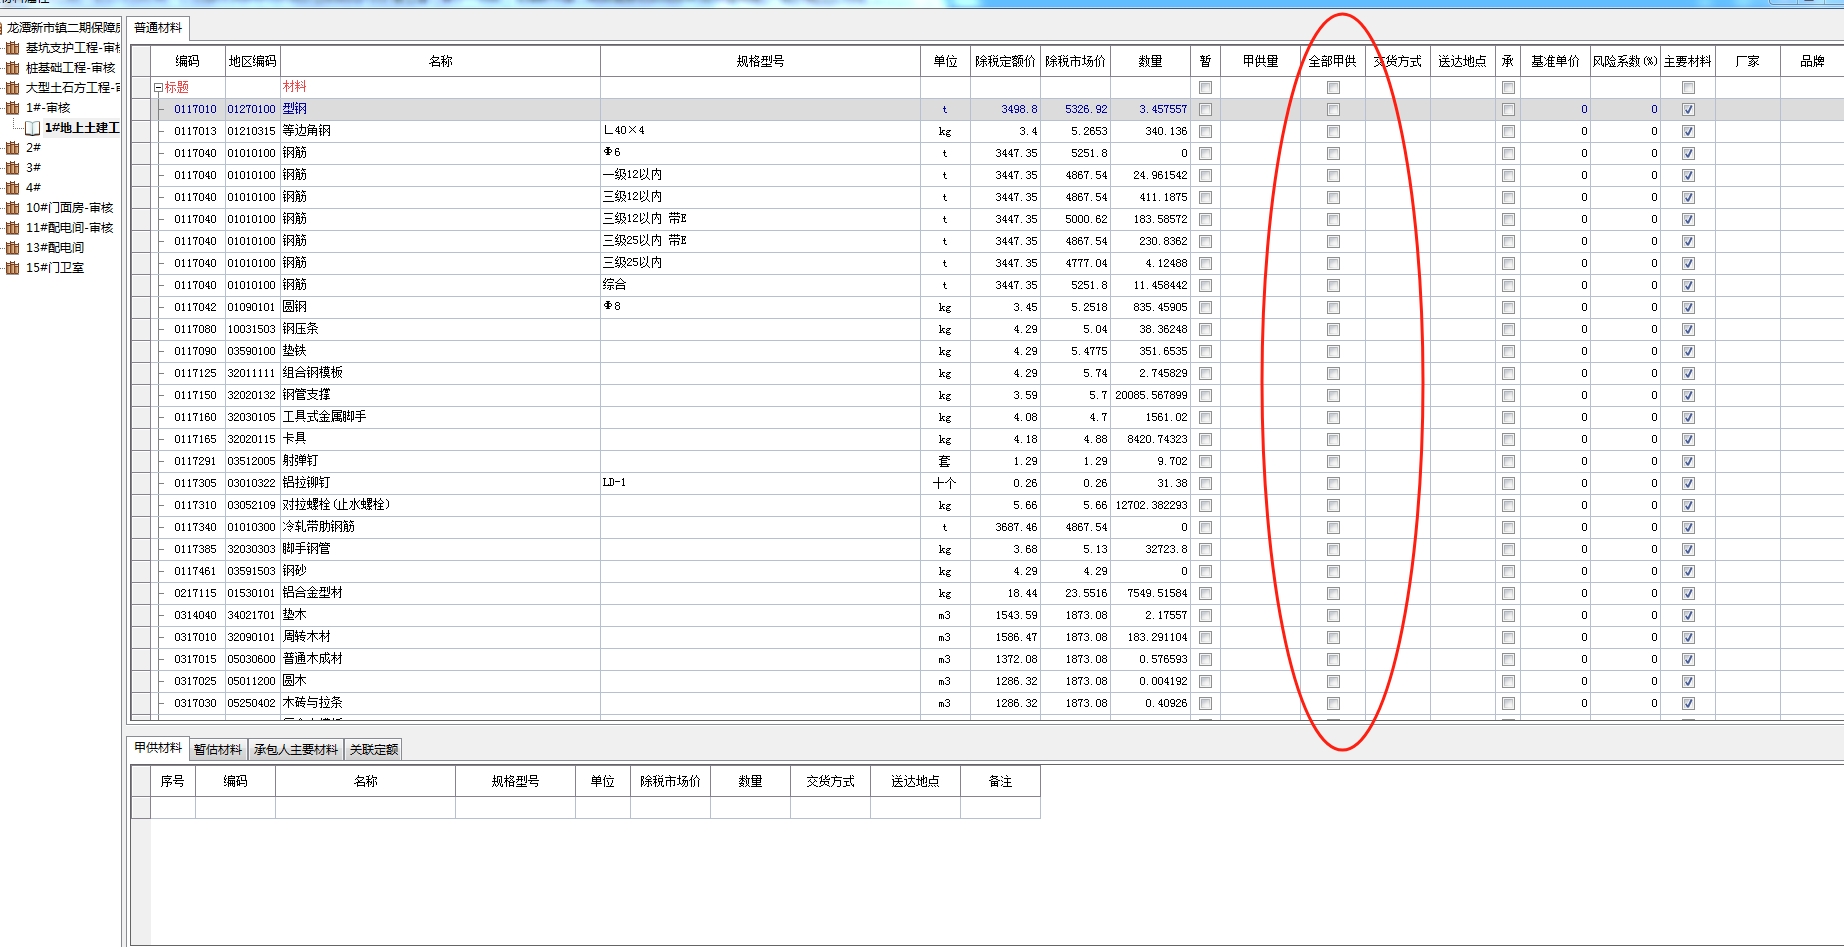Click region code cell 34021701

click(x=252, y=616)
